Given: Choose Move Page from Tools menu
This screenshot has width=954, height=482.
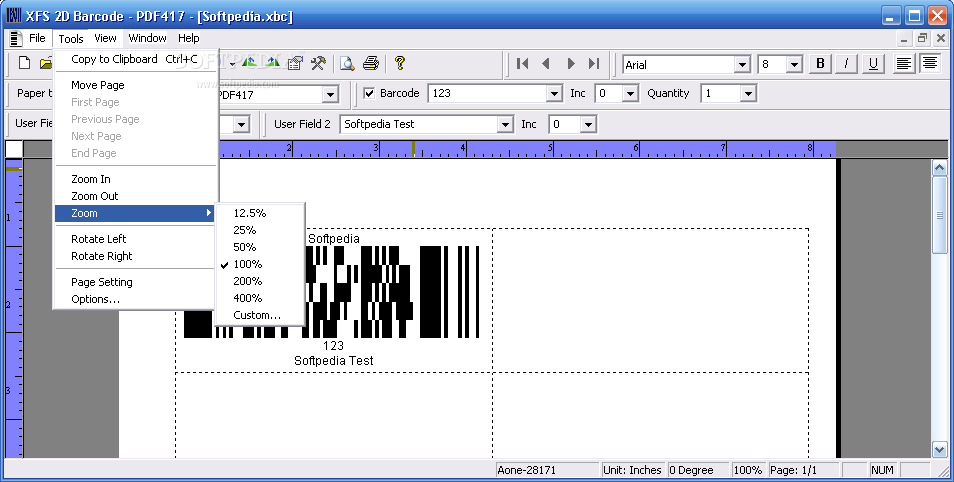Looking at the screenshot, I should tap(135, 85).
